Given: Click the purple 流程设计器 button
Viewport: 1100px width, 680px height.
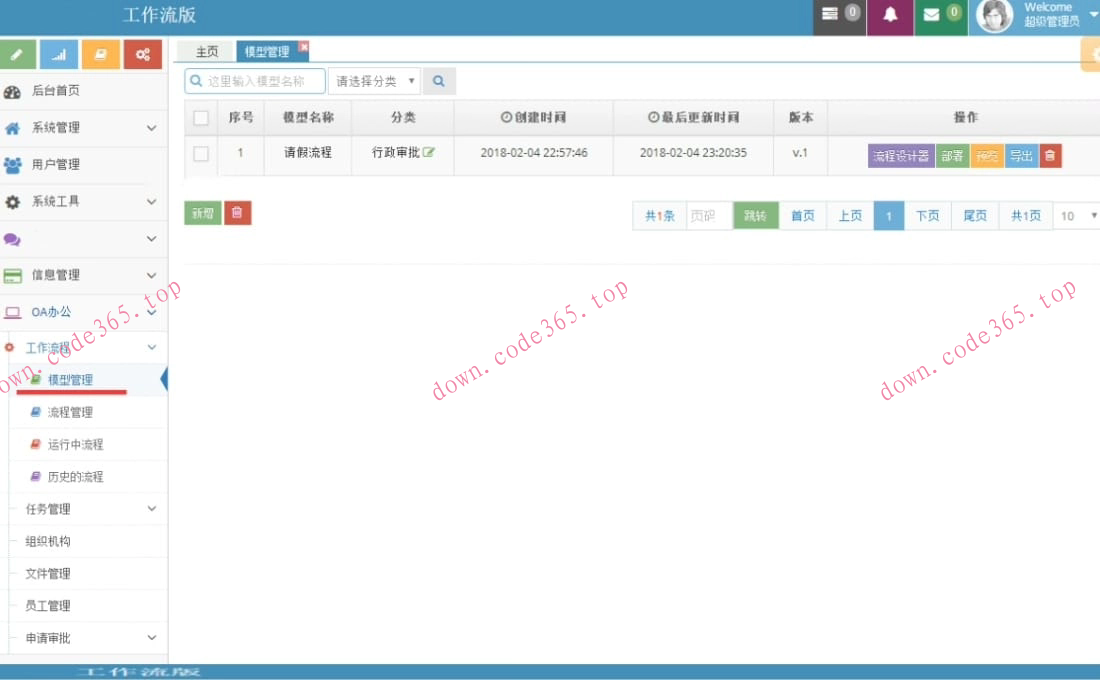Looking at the screenshot, I should pyautogui.click(x=900, y=156).
